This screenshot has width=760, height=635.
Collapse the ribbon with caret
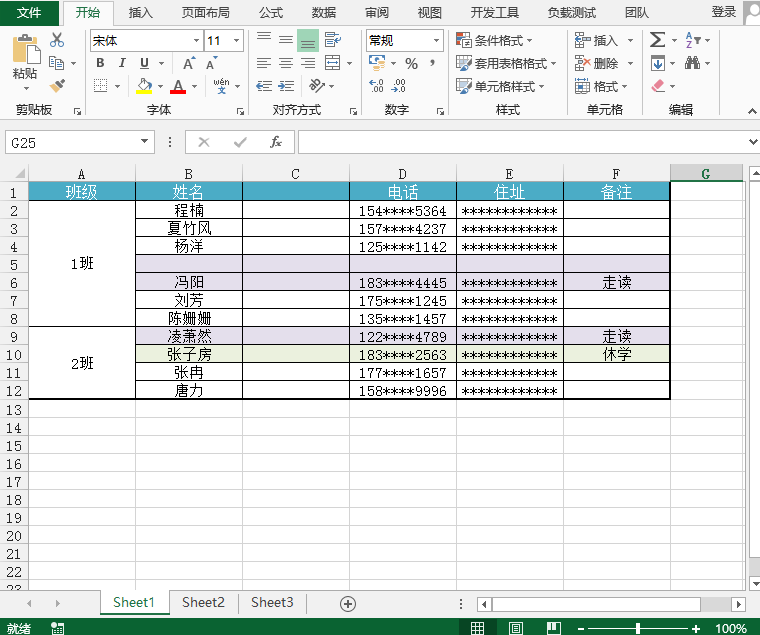tap(752, 111)
